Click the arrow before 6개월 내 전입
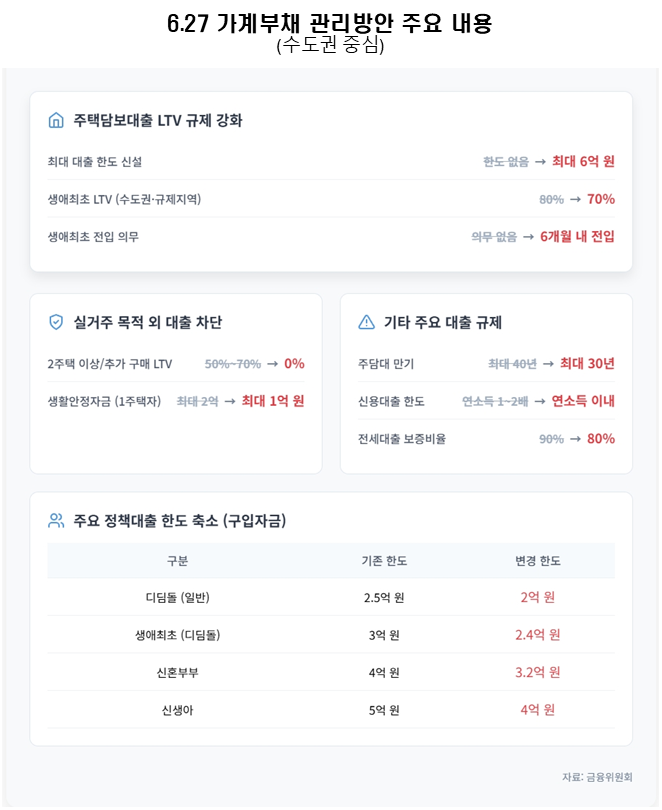This screenshot has width=662, height=810. [x=528, y=237]
